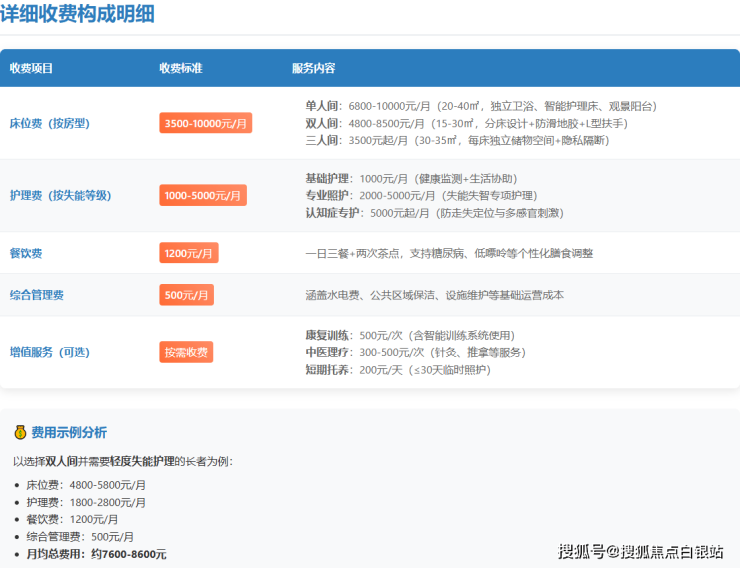Click the 500元/月 management fee badge
This screenshot has width=740, height=568.
coord(186,295)
